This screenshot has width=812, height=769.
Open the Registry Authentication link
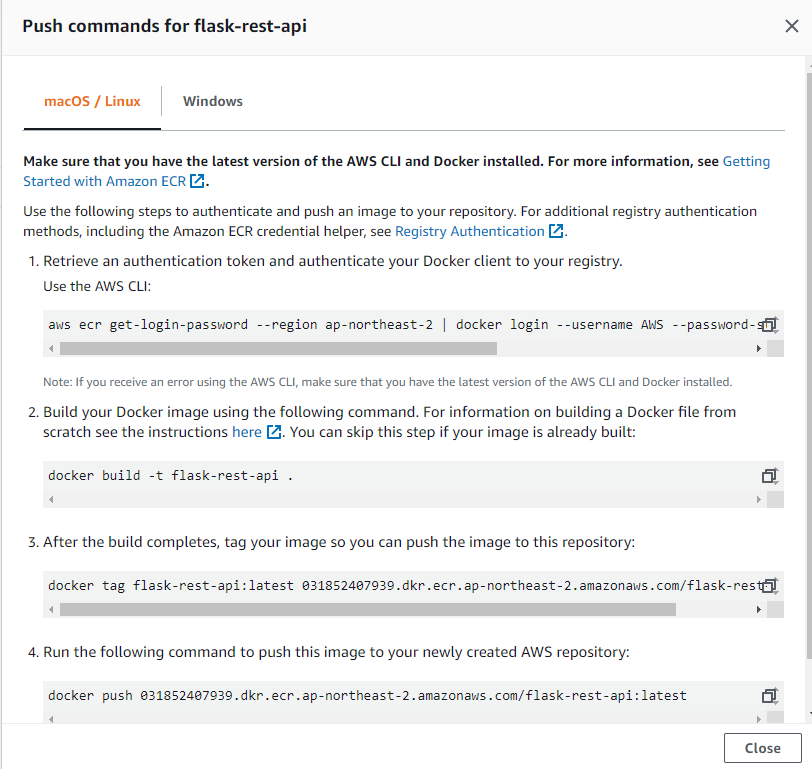click(470, 231)
